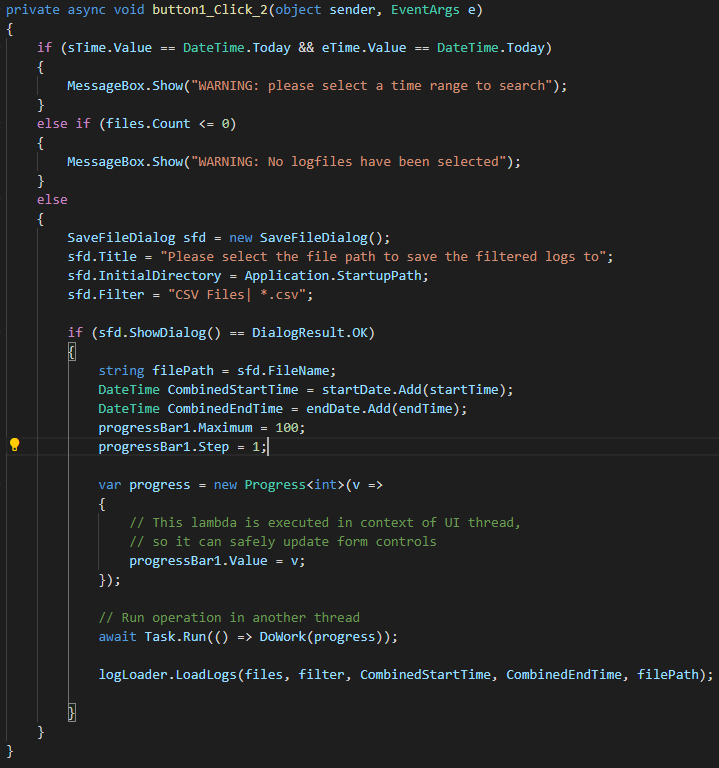Click progressBar1.Value assignment
The width and height of the screenshot is (719, 768).
pyautogui.click(x=217, y=560)
